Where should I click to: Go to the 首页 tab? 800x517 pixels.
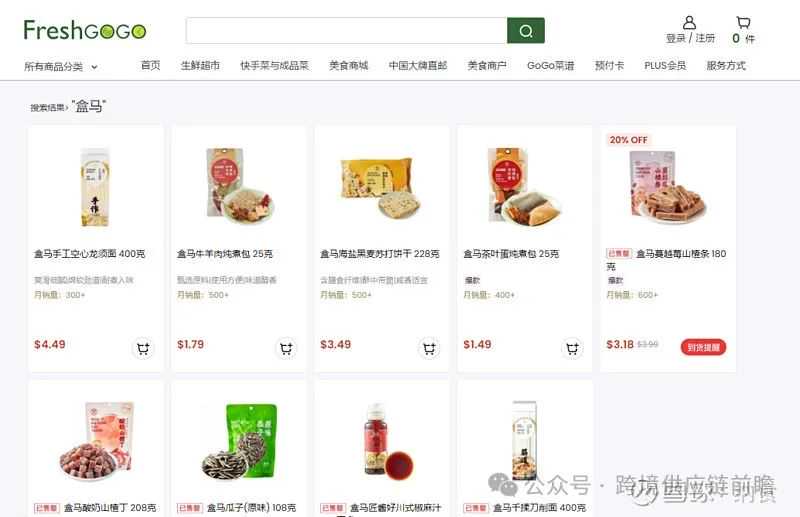(151, 65)
